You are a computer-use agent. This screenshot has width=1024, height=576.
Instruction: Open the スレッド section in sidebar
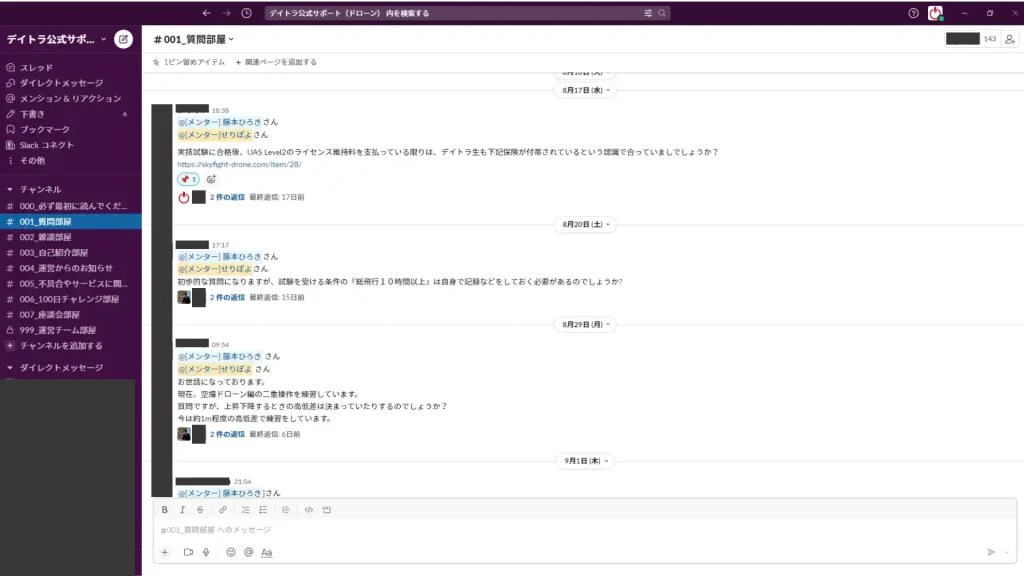(40, 67)
